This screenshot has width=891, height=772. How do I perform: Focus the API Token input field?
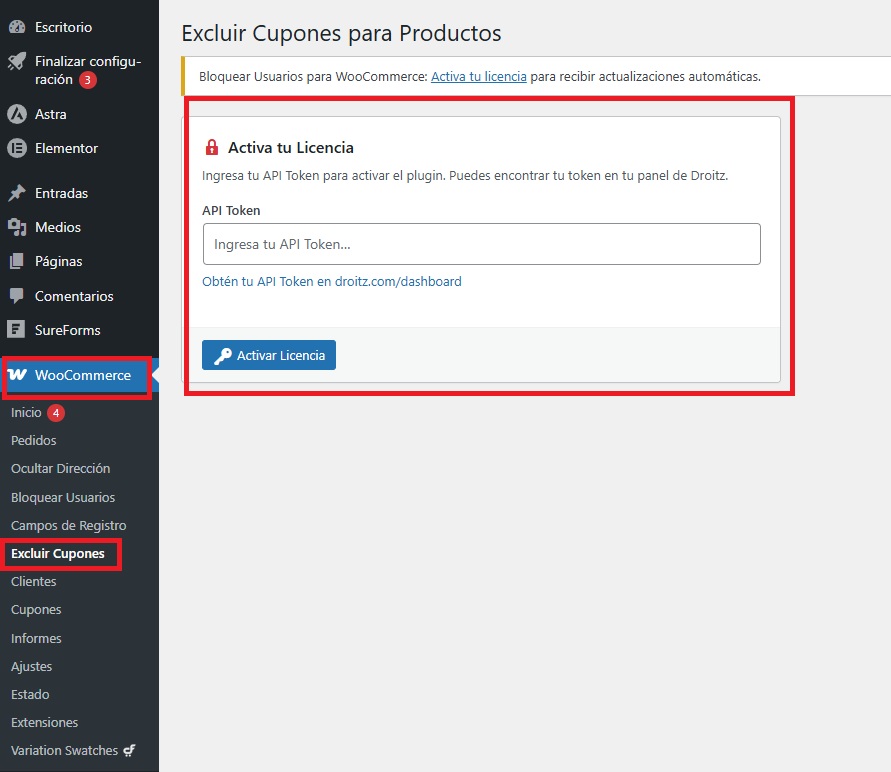point(481,244)
